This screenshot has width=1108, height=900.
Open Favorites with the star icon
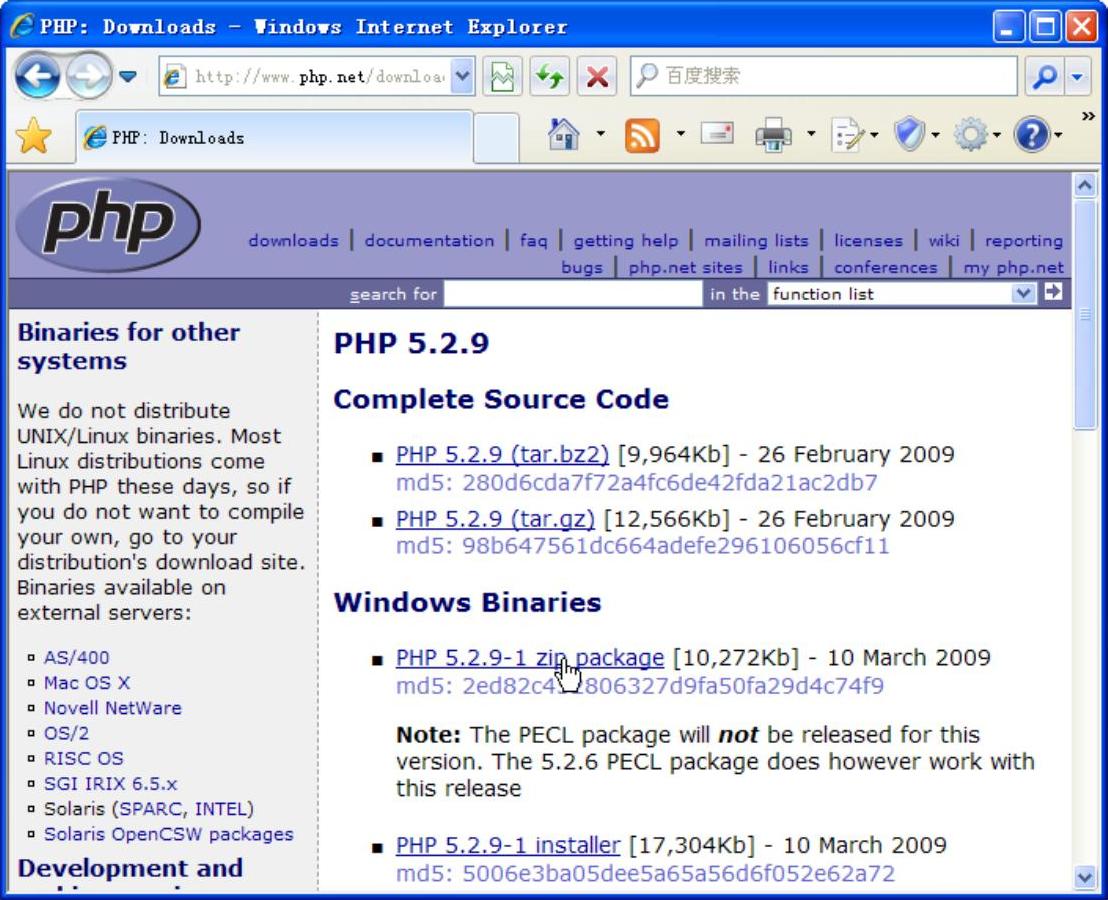(33, 136)
